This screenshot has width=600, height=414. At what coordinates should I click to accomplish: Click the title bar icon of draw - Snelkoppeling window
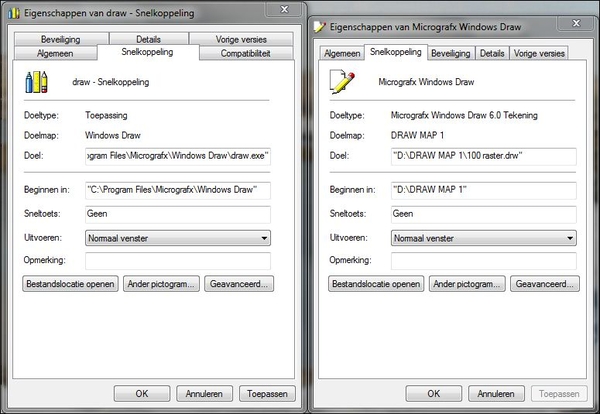point(14,13)
